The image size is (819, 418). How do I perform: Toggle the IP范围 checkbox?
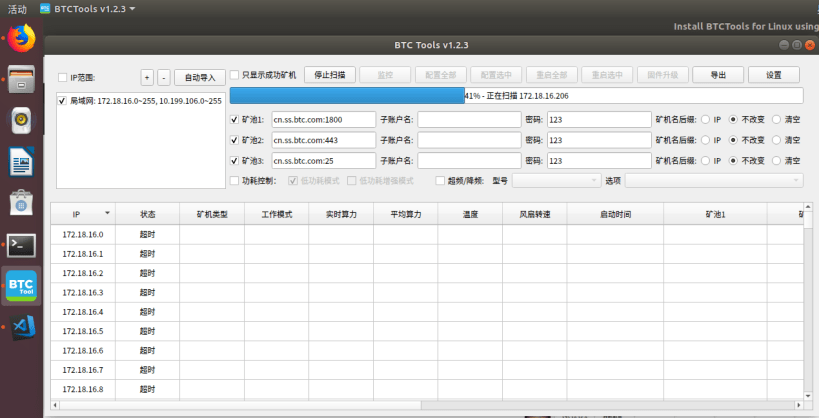[63, 77]
